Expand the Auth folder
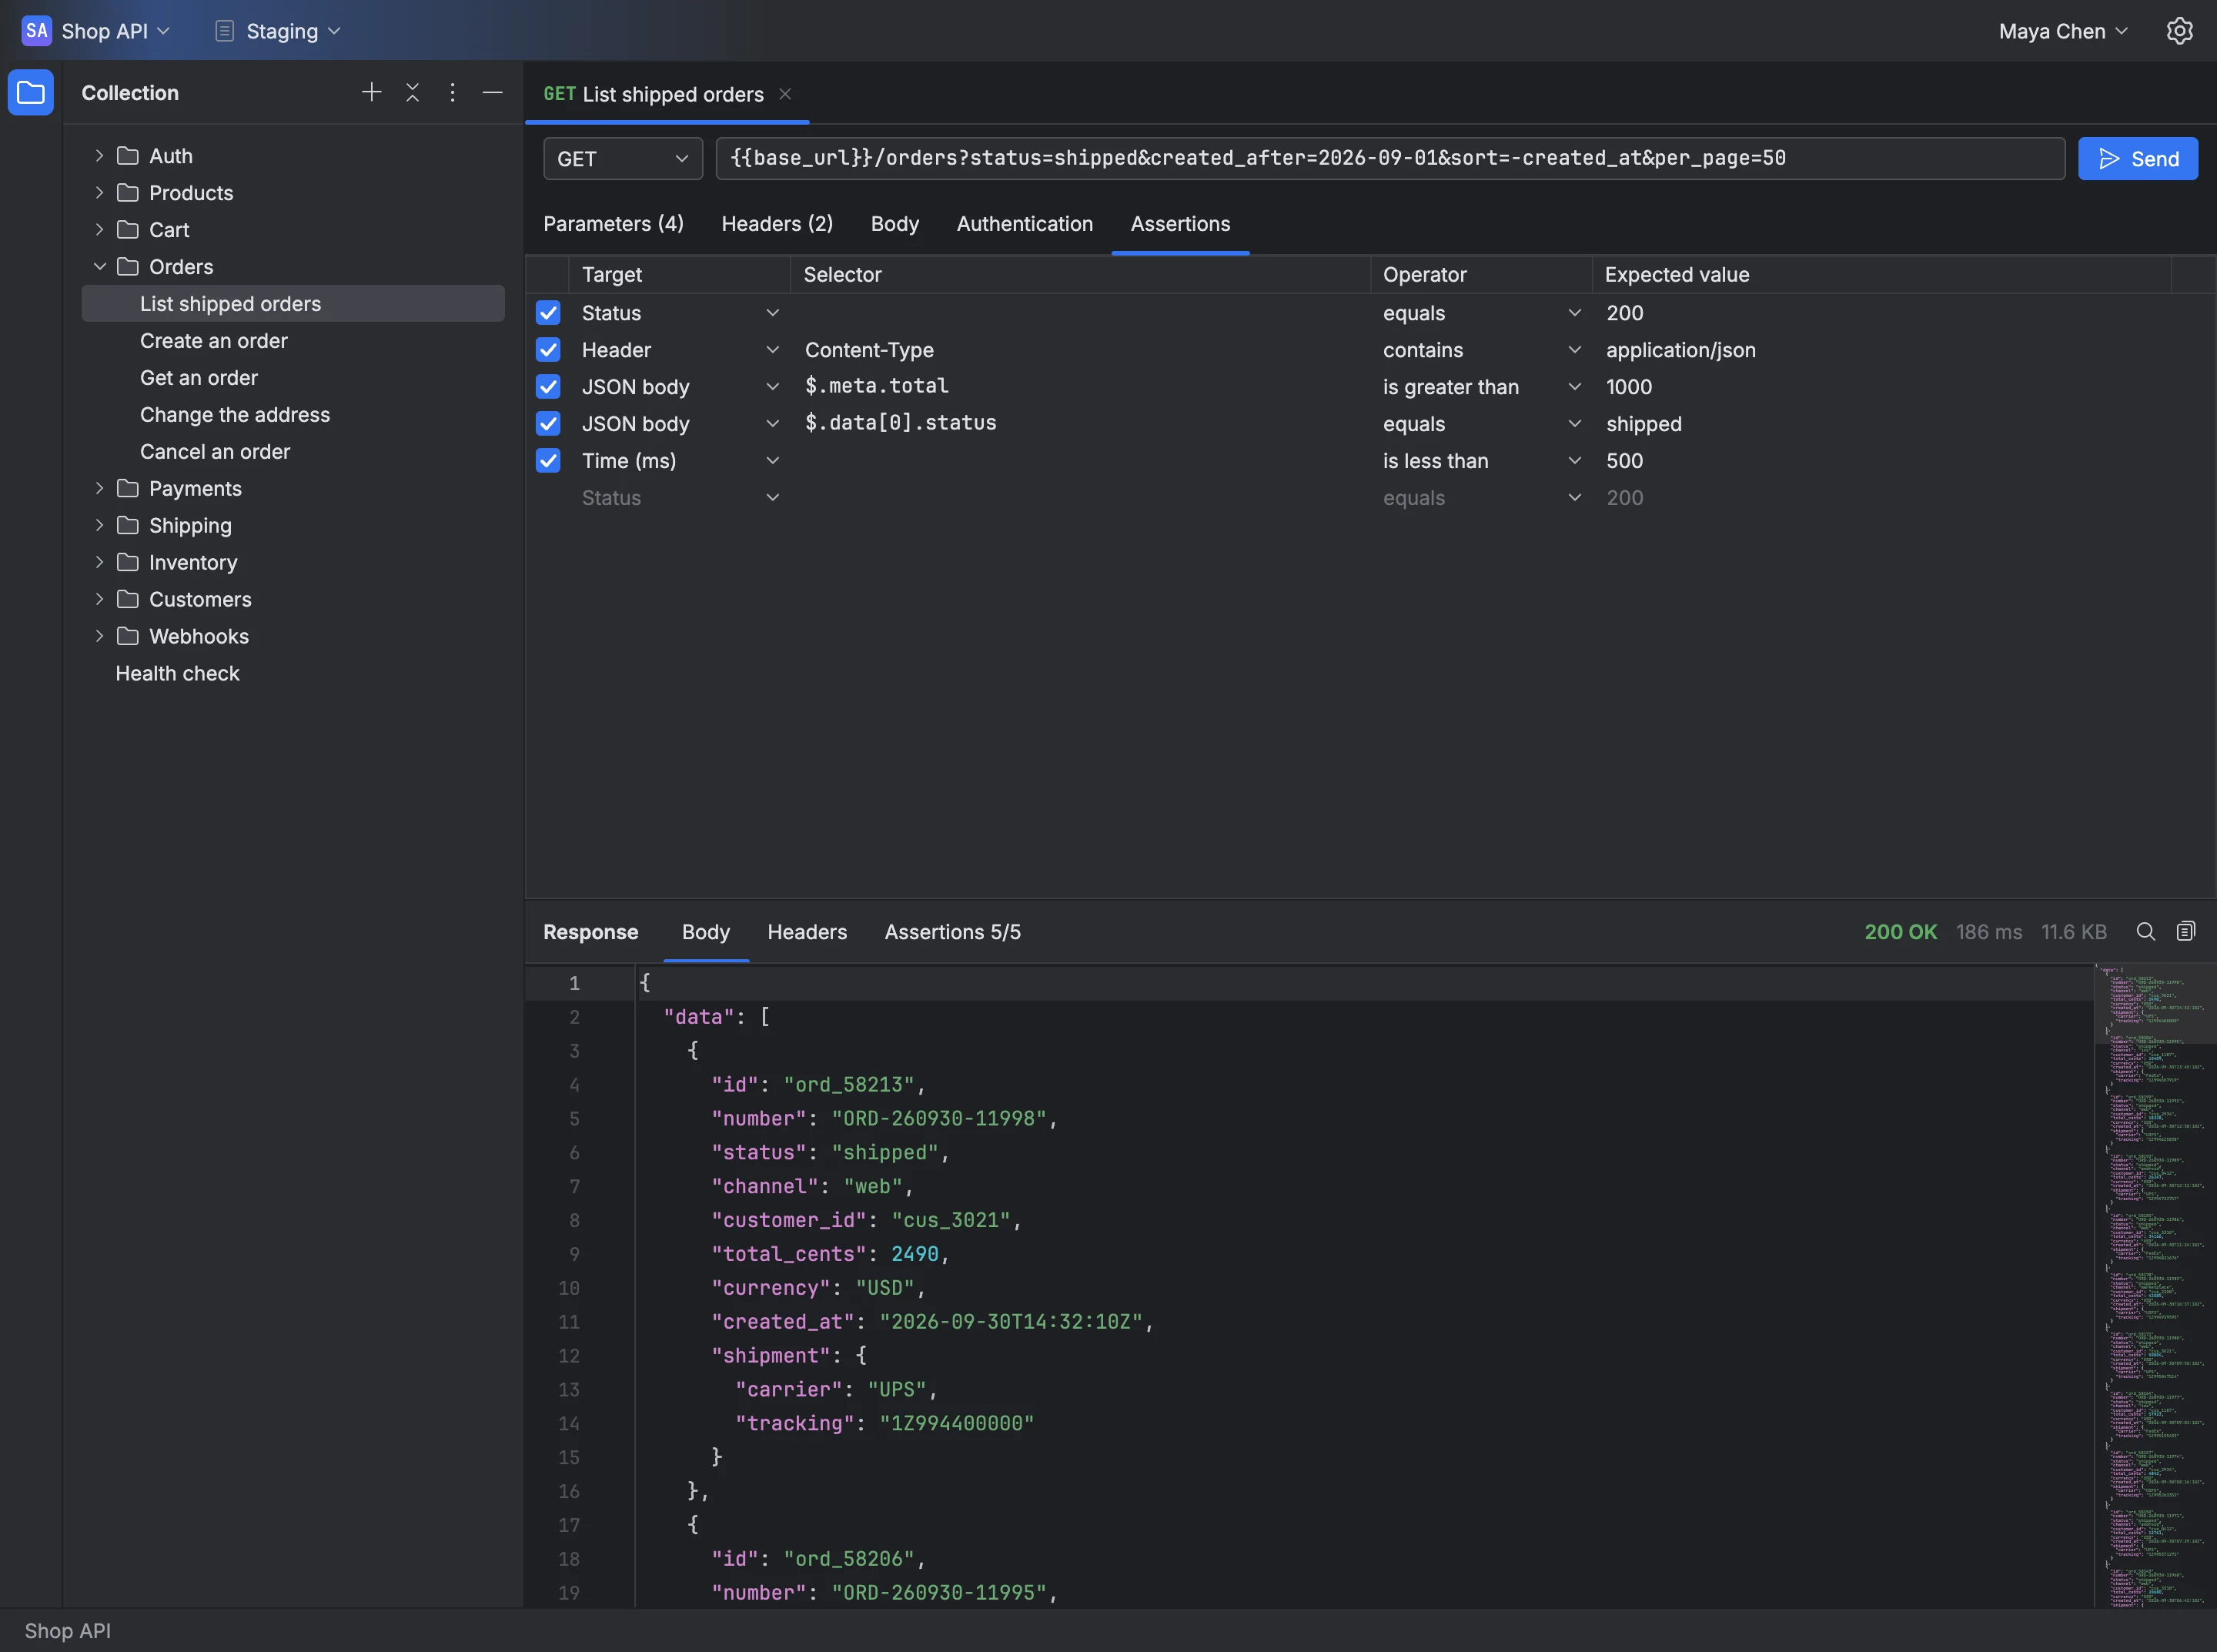The image size is (2217, 1652). (x=99, y=156)
